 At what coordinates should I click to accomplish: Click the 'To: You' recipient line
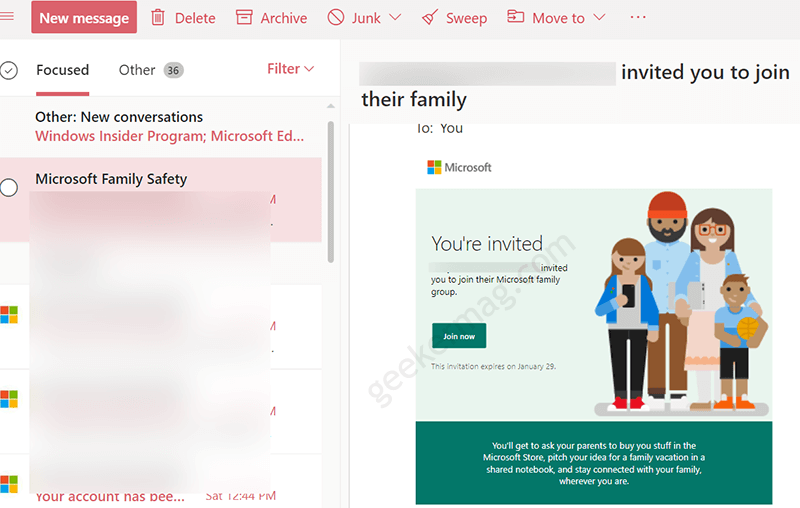pyautogui.click(x=440, y=128)
